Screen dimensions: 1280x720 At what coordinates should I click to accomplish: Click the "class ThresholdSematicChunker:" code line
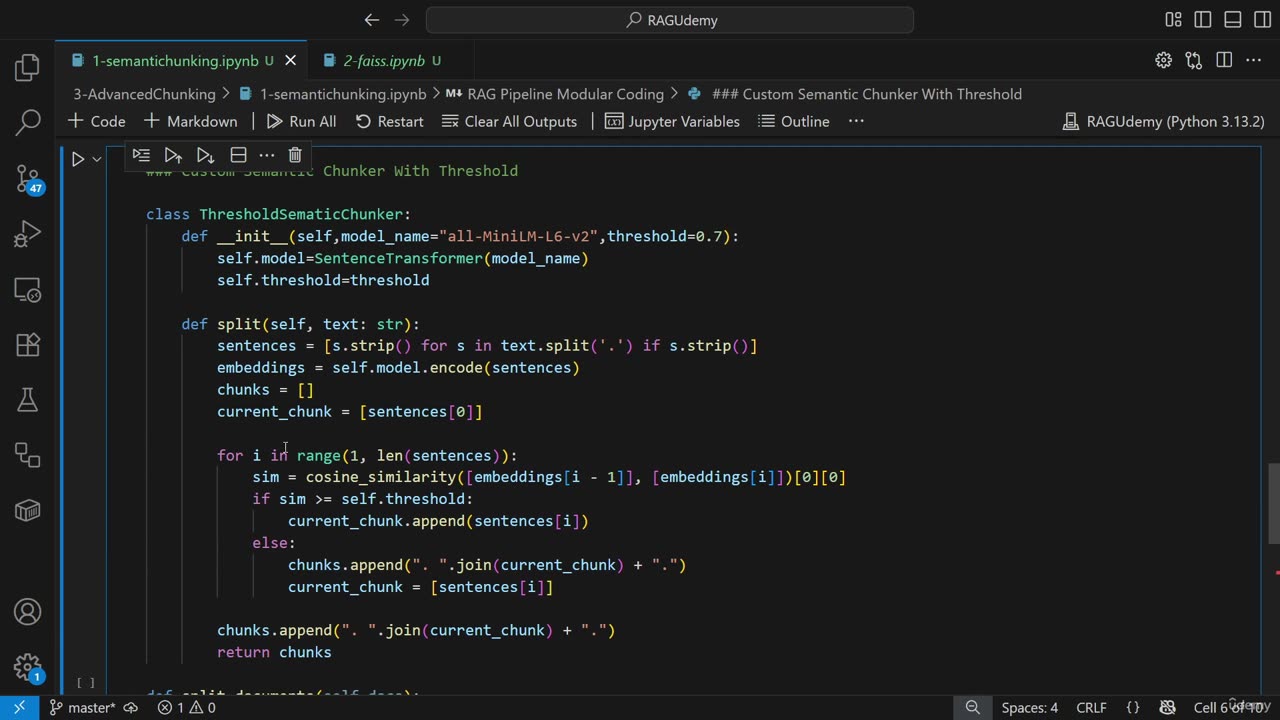coord(278,214)
